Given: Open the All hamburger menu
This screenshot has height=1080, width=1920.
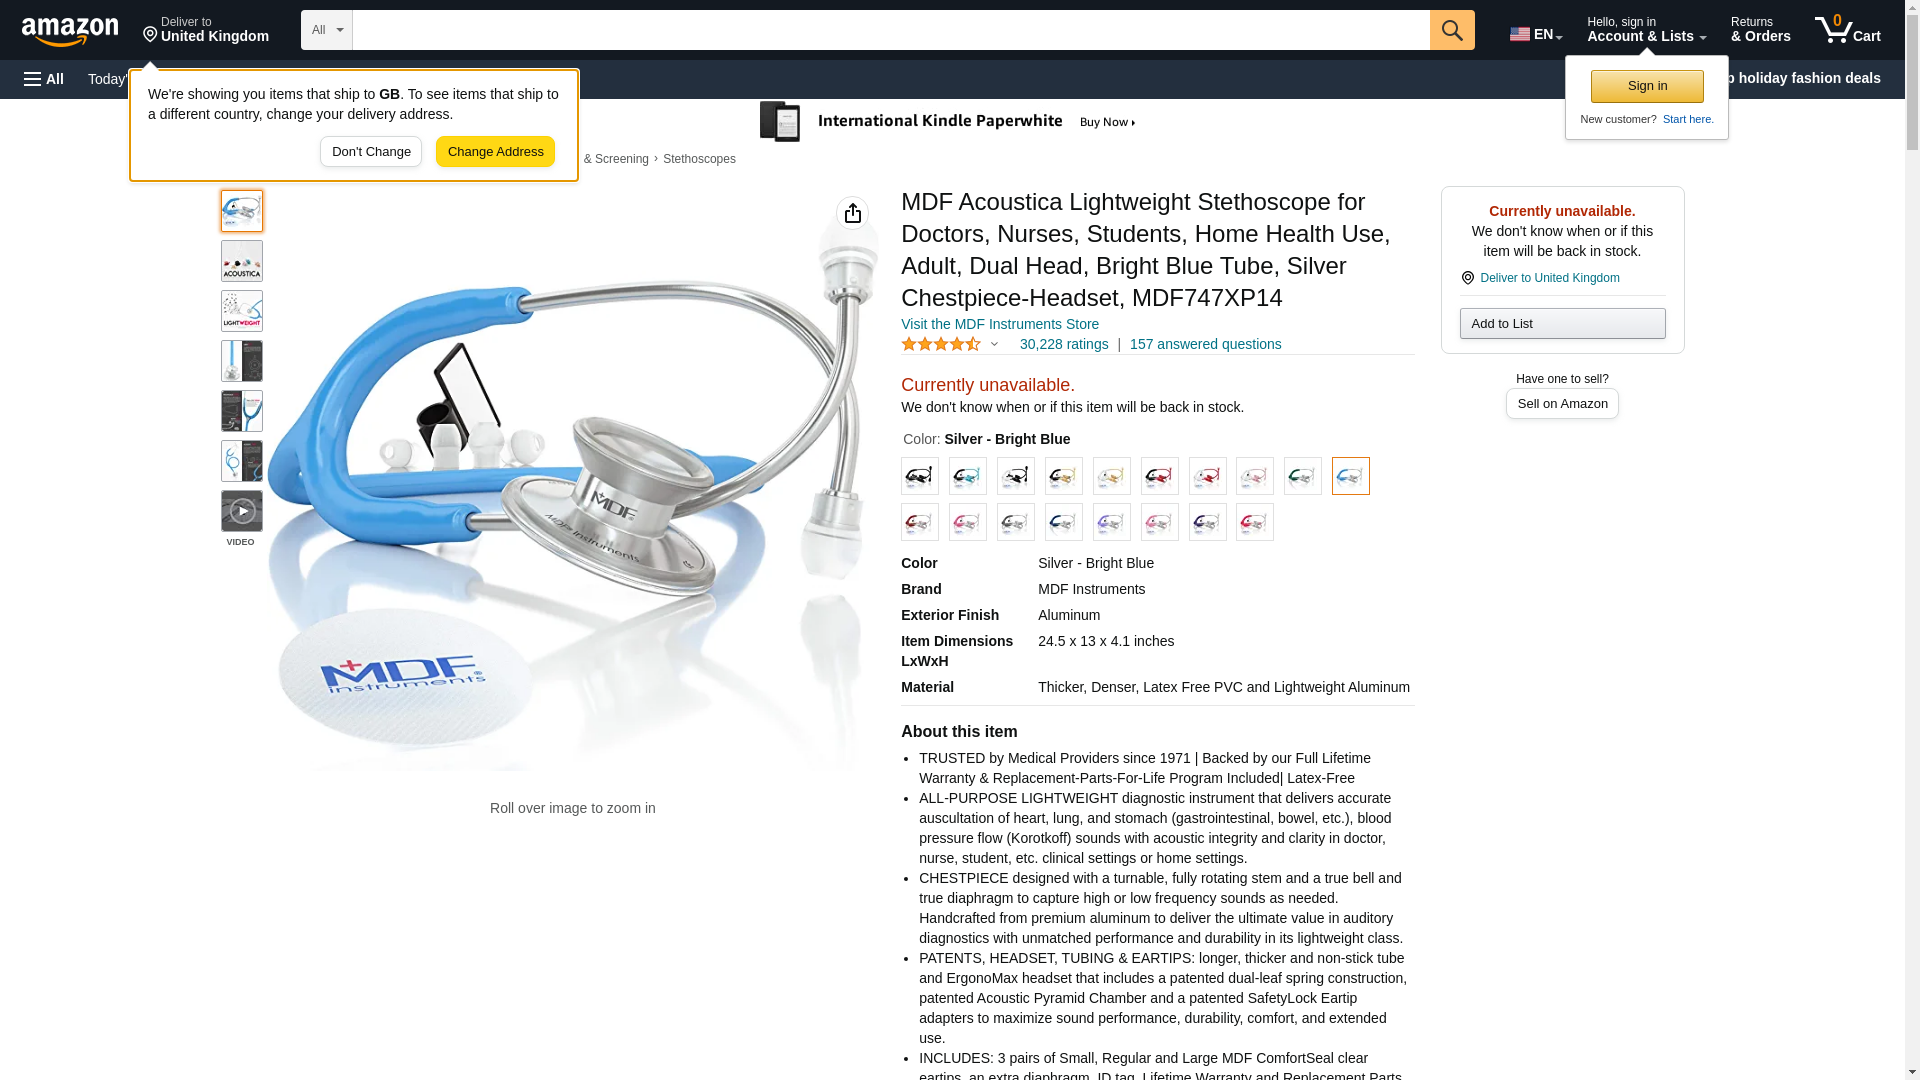Looking at the screenshot, I should pos(44,79).
